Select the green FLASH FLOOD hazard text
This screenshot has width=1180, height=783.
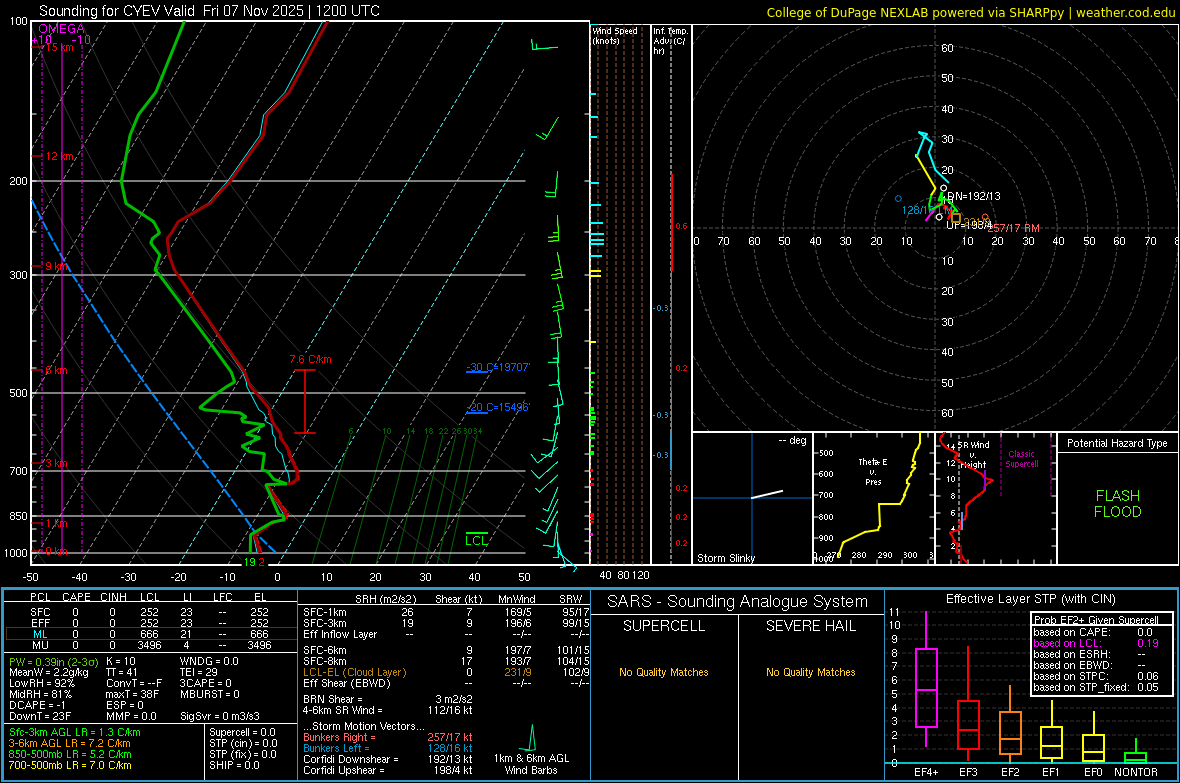pos(1118,504)
